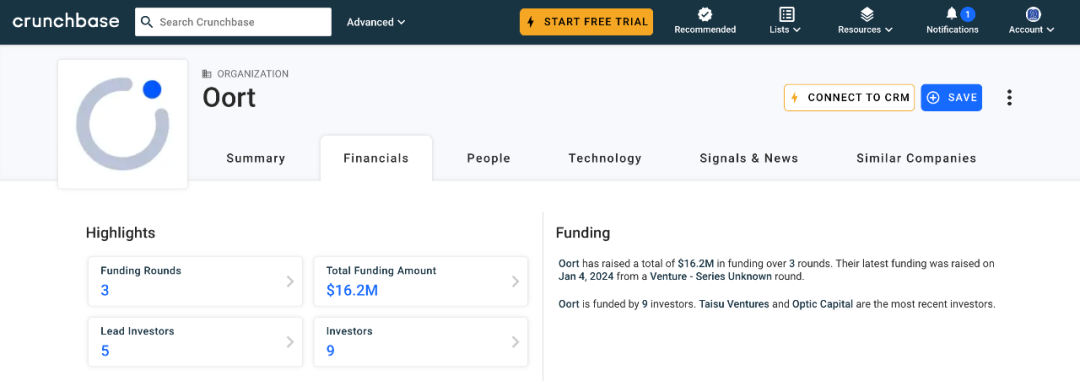Click the Start Free Trial button

tap(586, 22)
